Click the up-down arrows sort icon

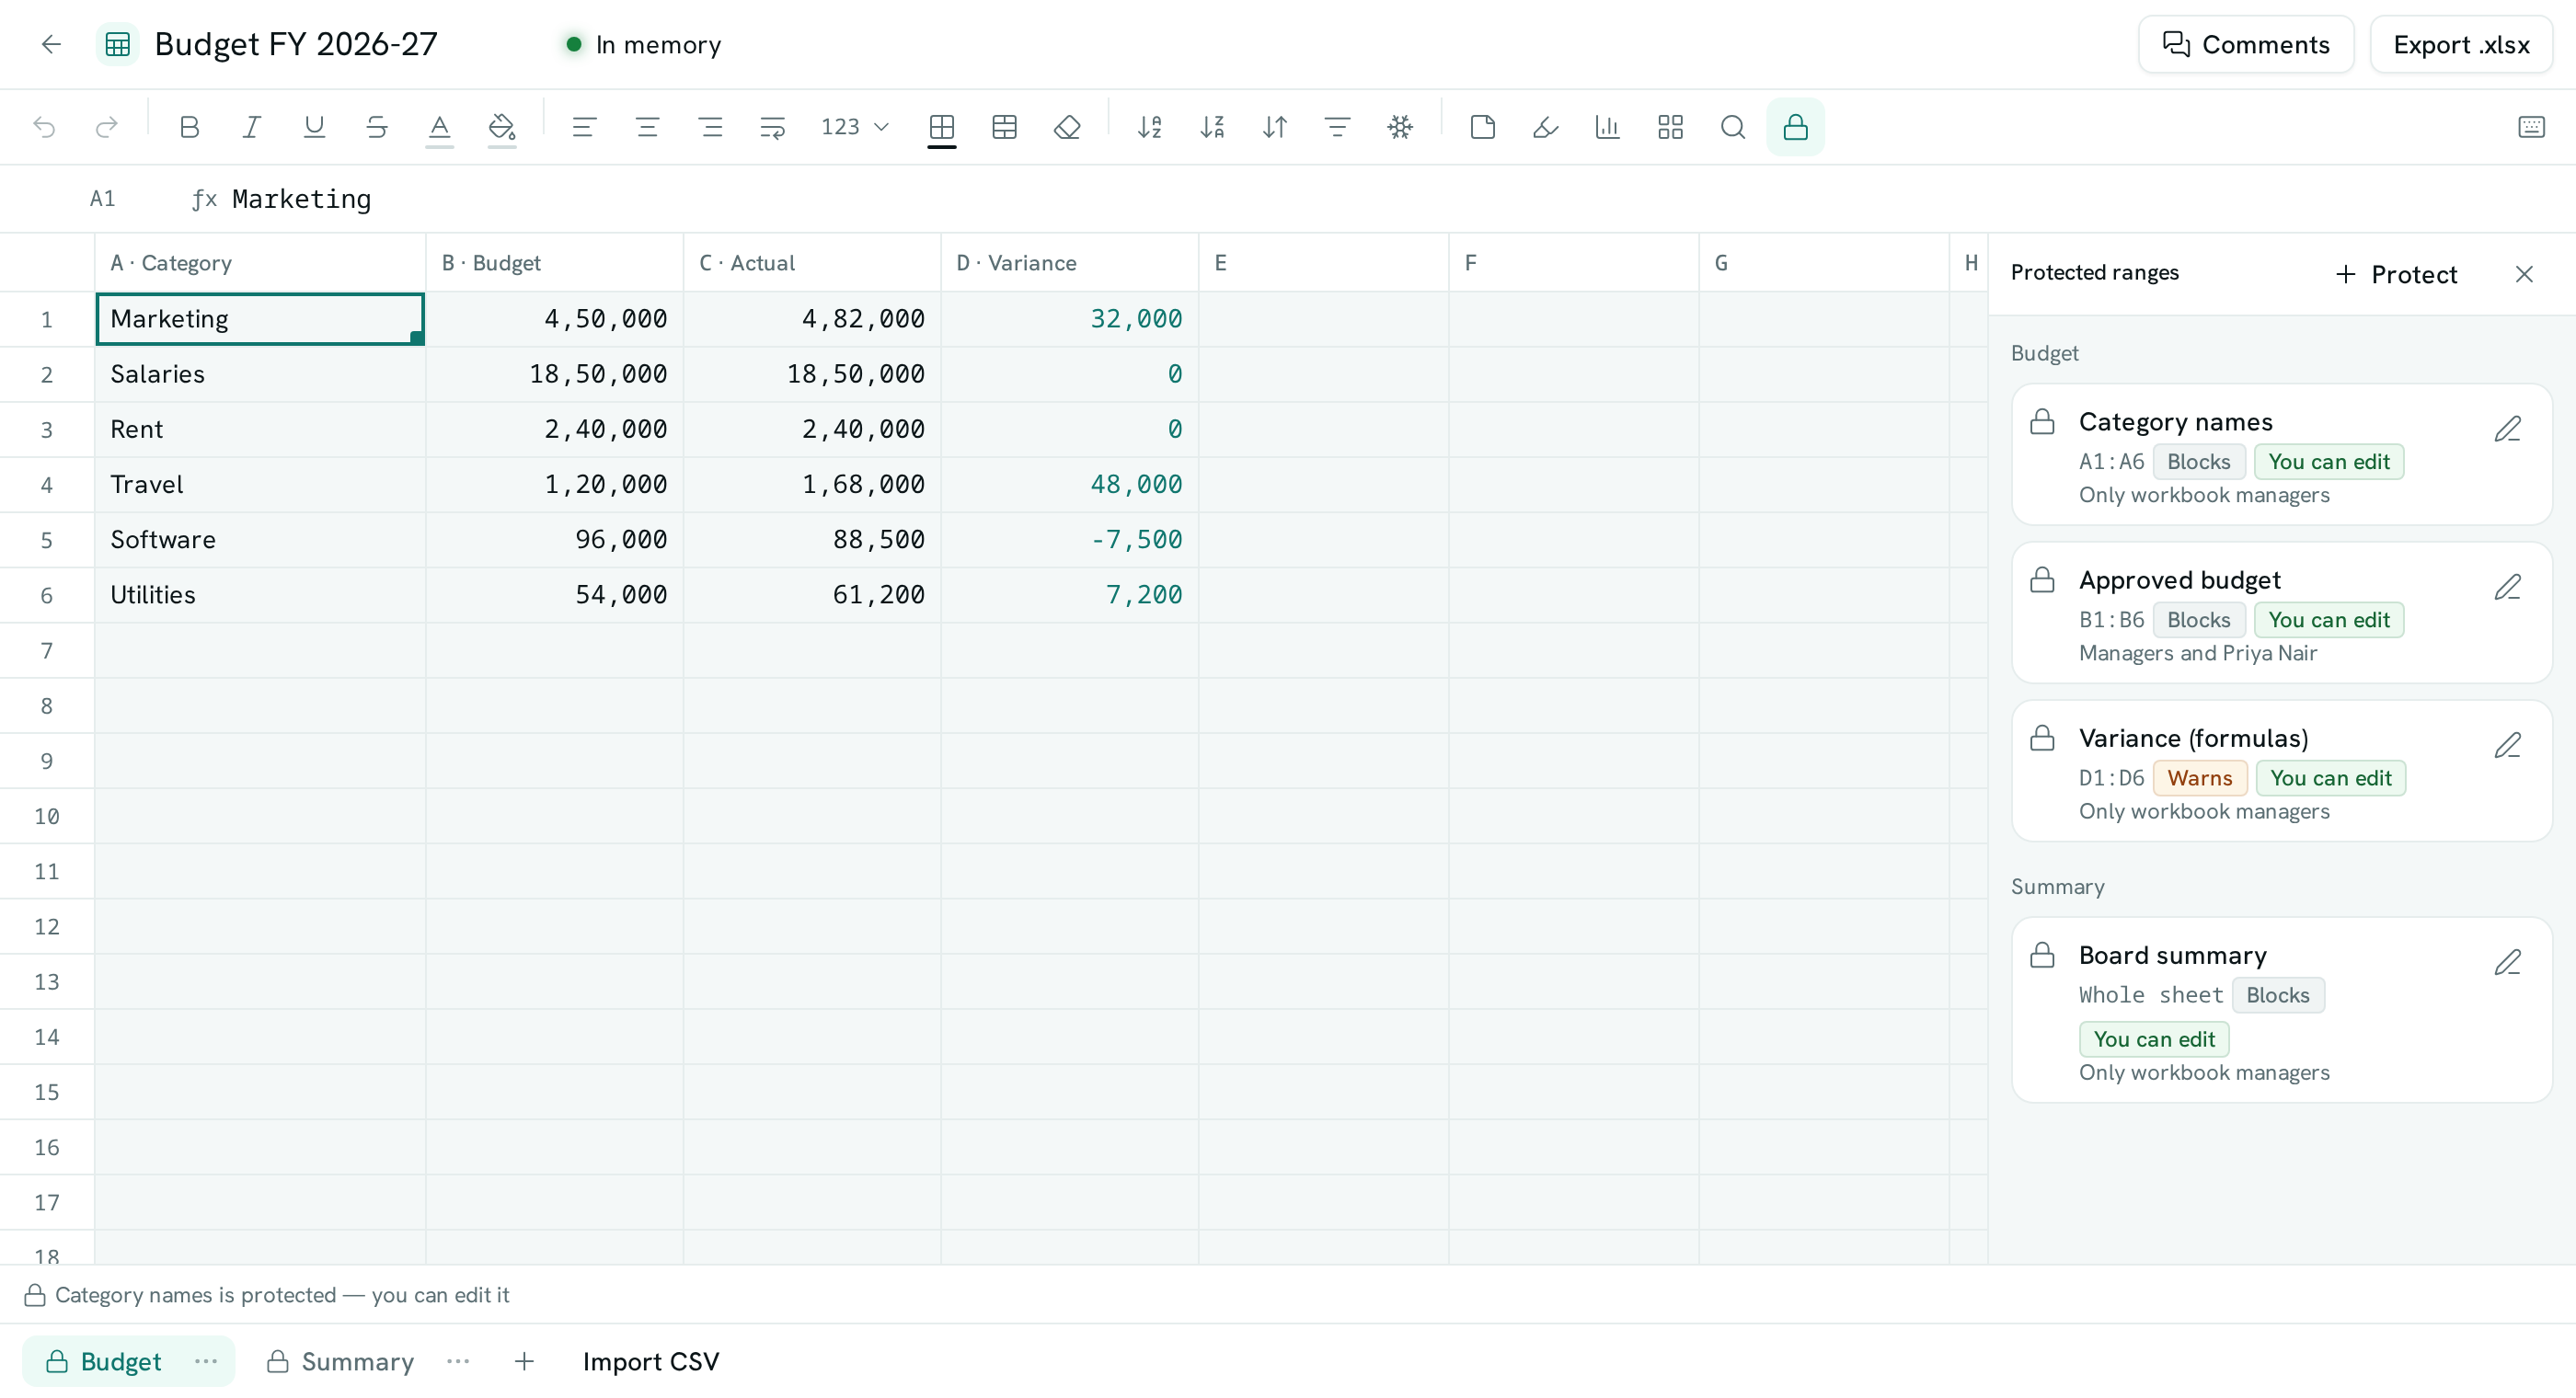[x=1275, y=127]
